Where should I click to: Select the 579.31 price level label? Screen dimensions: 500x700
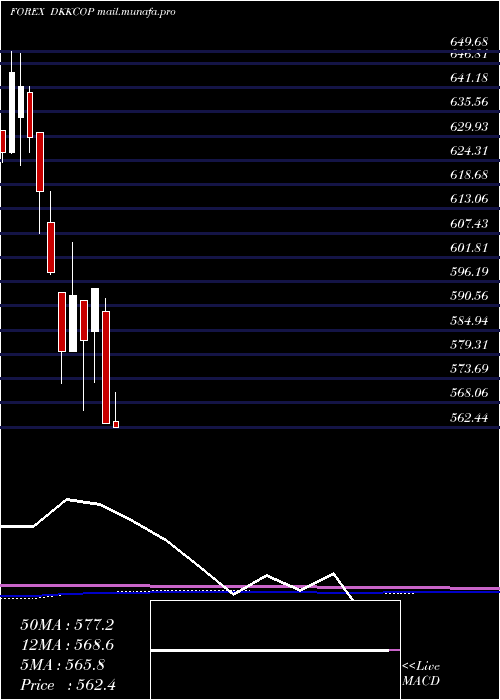click(x=469, y=345)
